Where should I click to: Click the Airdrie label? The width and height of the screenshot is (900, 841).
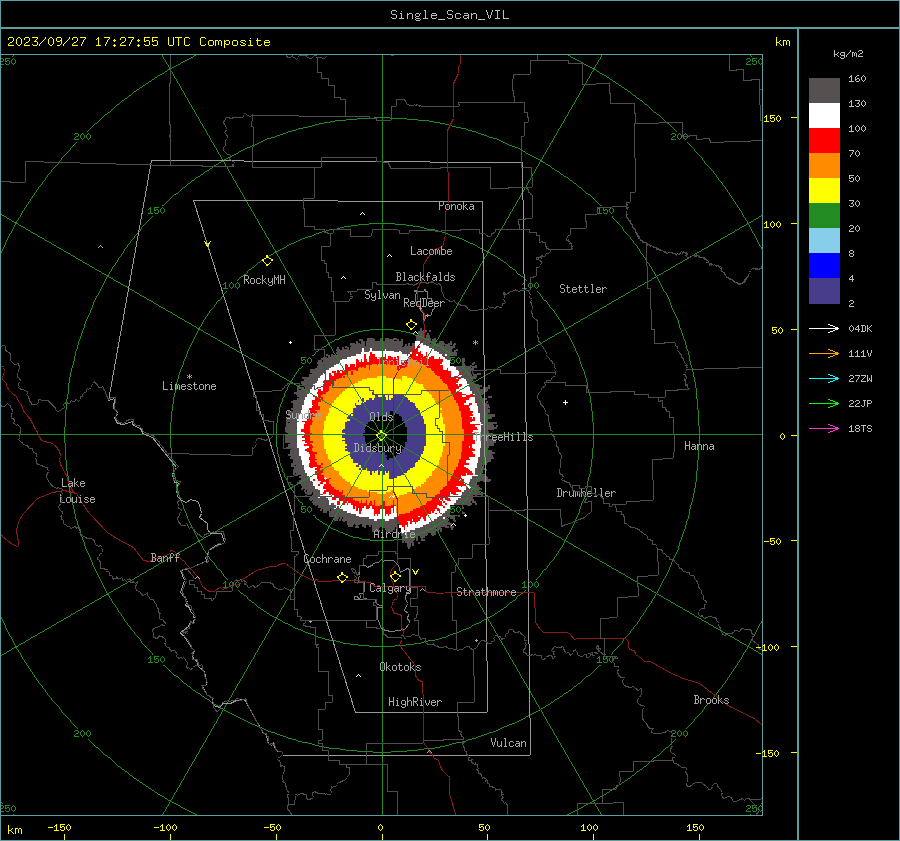coord(394,534)
